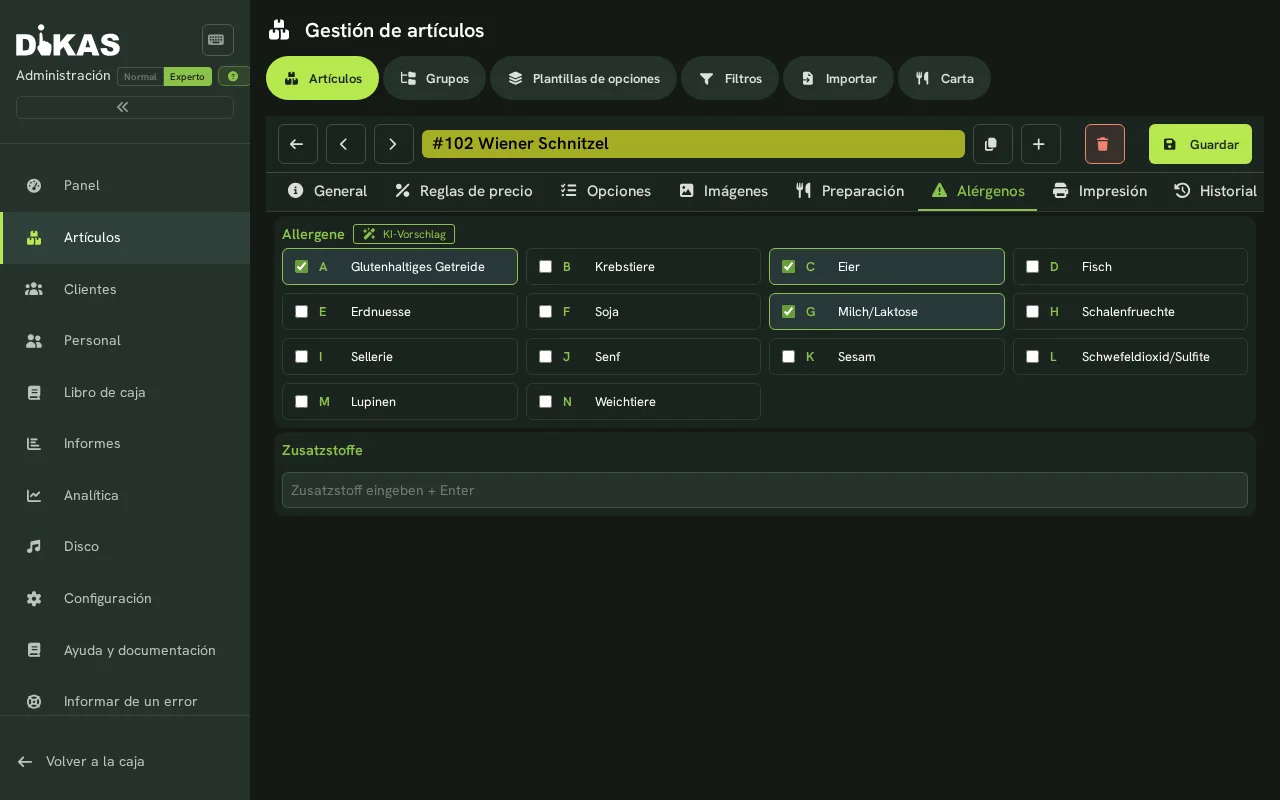Check the Krebstiere allergen

tap(545, 267)
